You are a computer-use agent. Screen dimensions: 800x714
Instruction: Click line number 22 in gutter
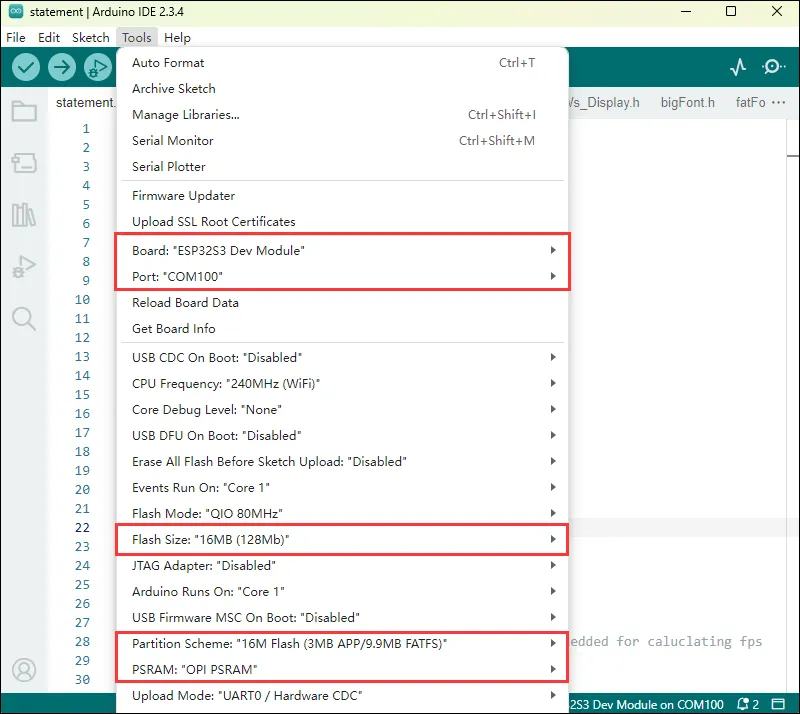tap(82, 528)
